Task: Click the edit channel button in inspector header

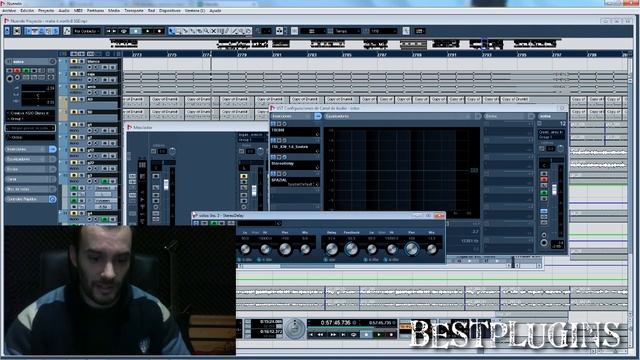Action: pos(52,61)
